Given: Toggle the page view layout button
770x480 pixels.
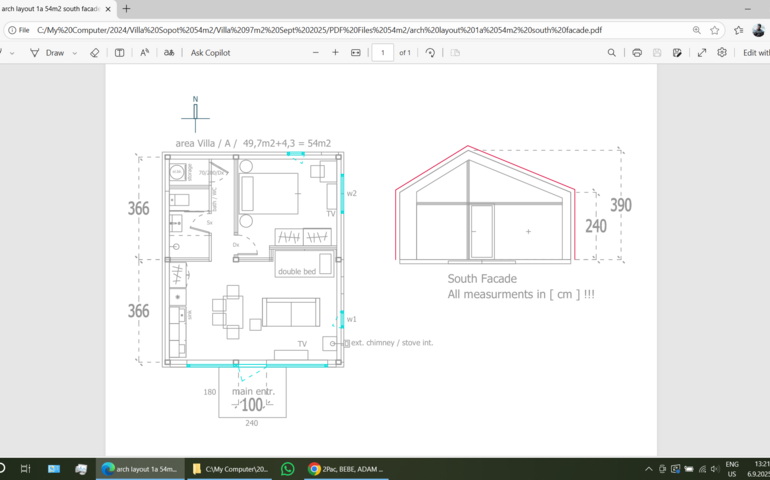Looking at the screenshot, I should tap(120, 52).
